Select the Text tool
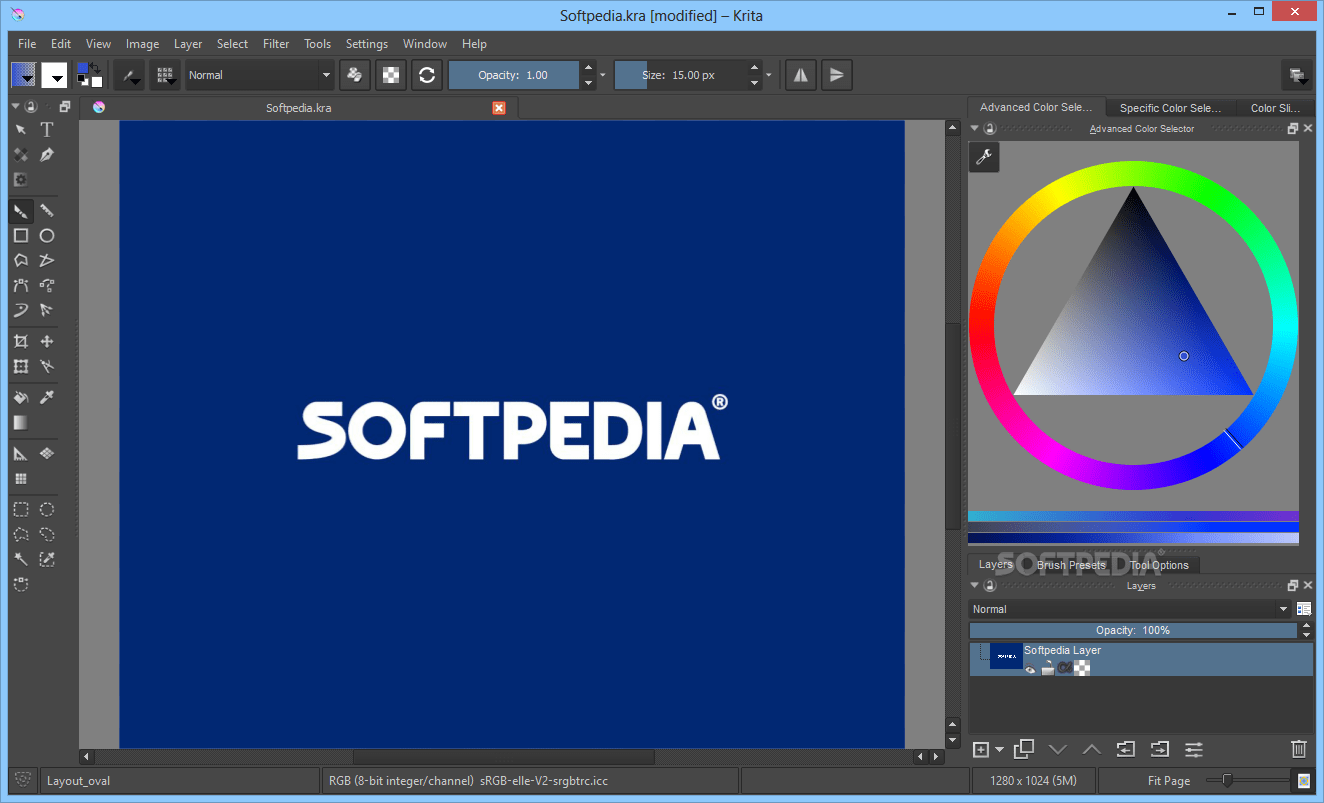The width and height of the screenshot is (1324, 803). coord(46,129)
